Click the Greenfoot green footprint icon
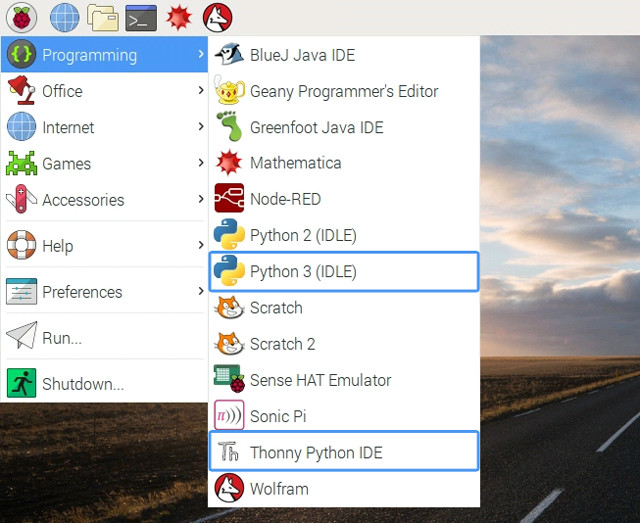This screenshot has height=523, width=640. click(229, 126)
